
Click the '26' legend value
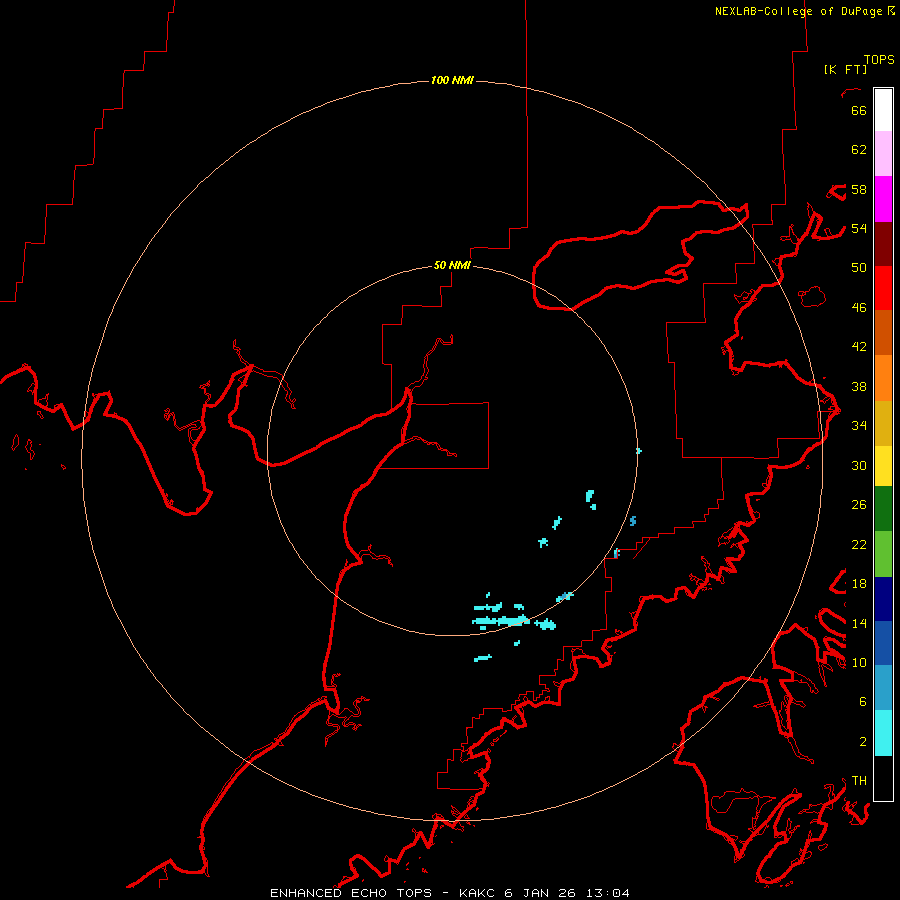coord(859,505)
